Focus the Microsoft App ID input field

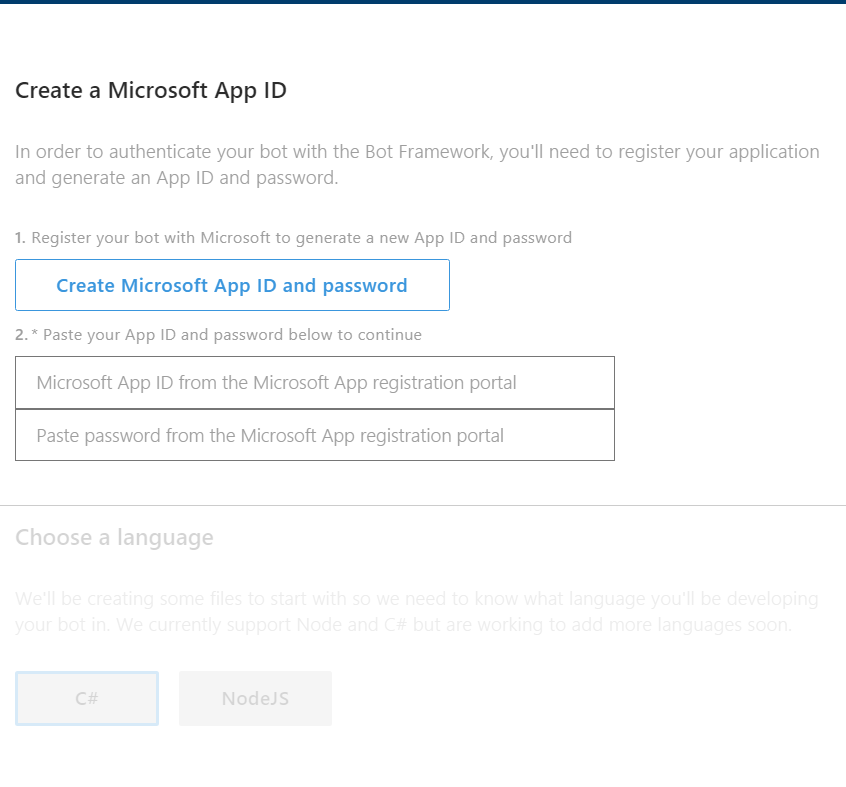pyautogui.click(x=315, y=382)
